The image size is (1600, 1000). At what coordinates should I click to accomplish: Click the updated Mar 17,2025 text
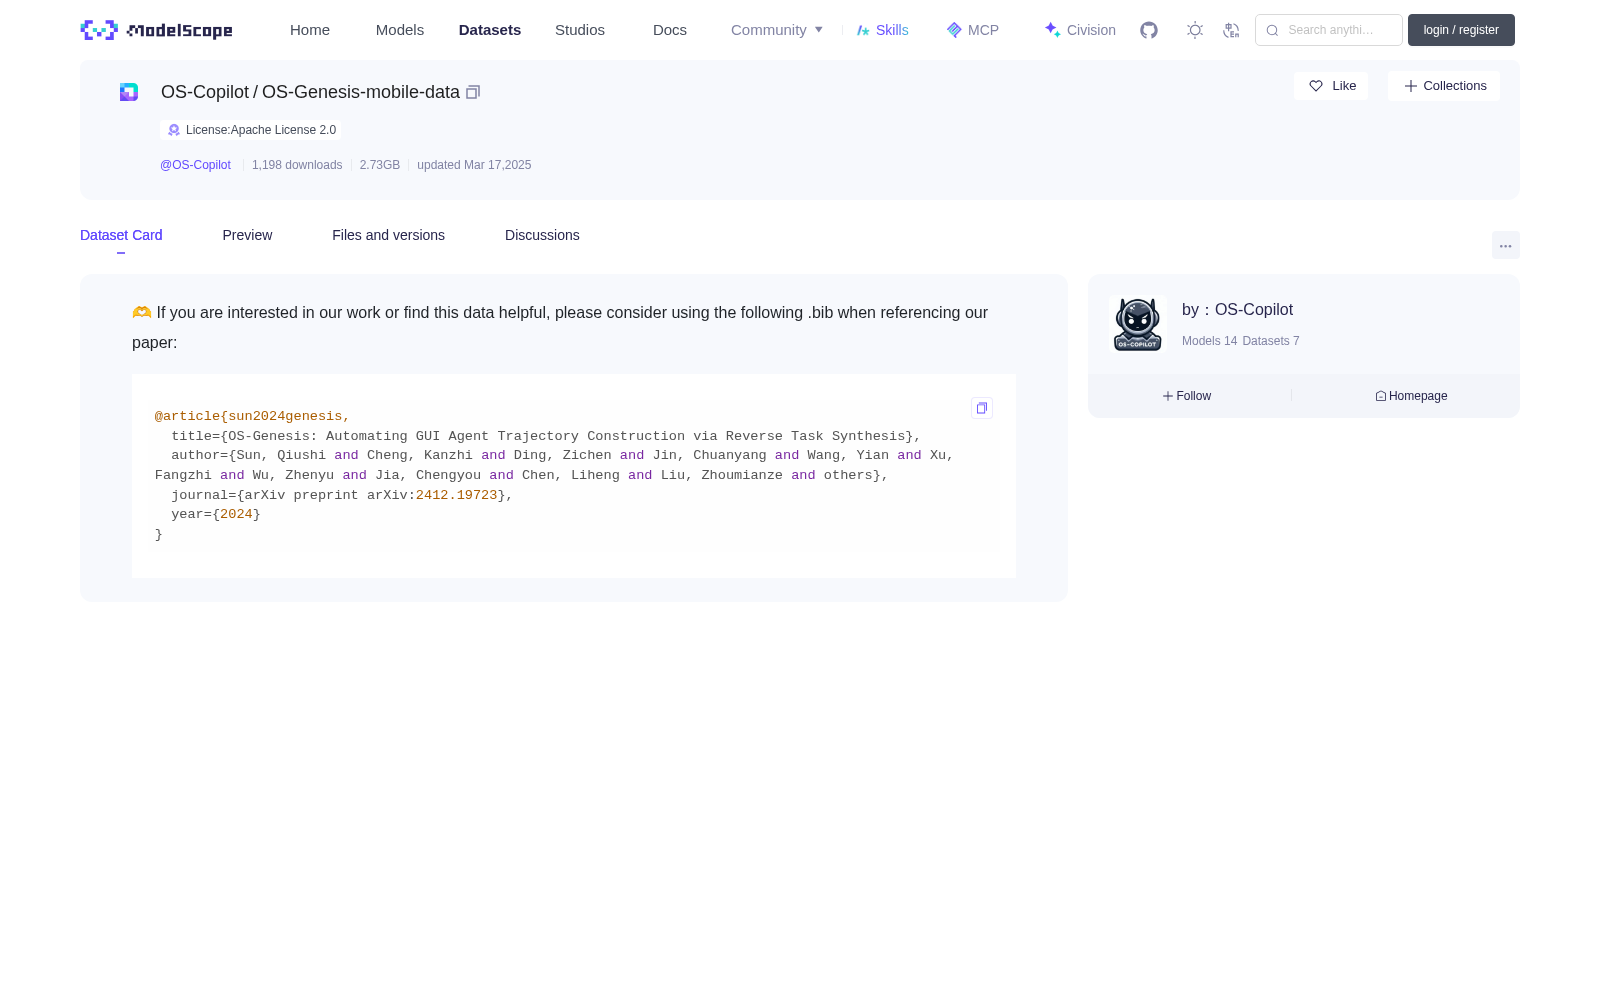474,165
